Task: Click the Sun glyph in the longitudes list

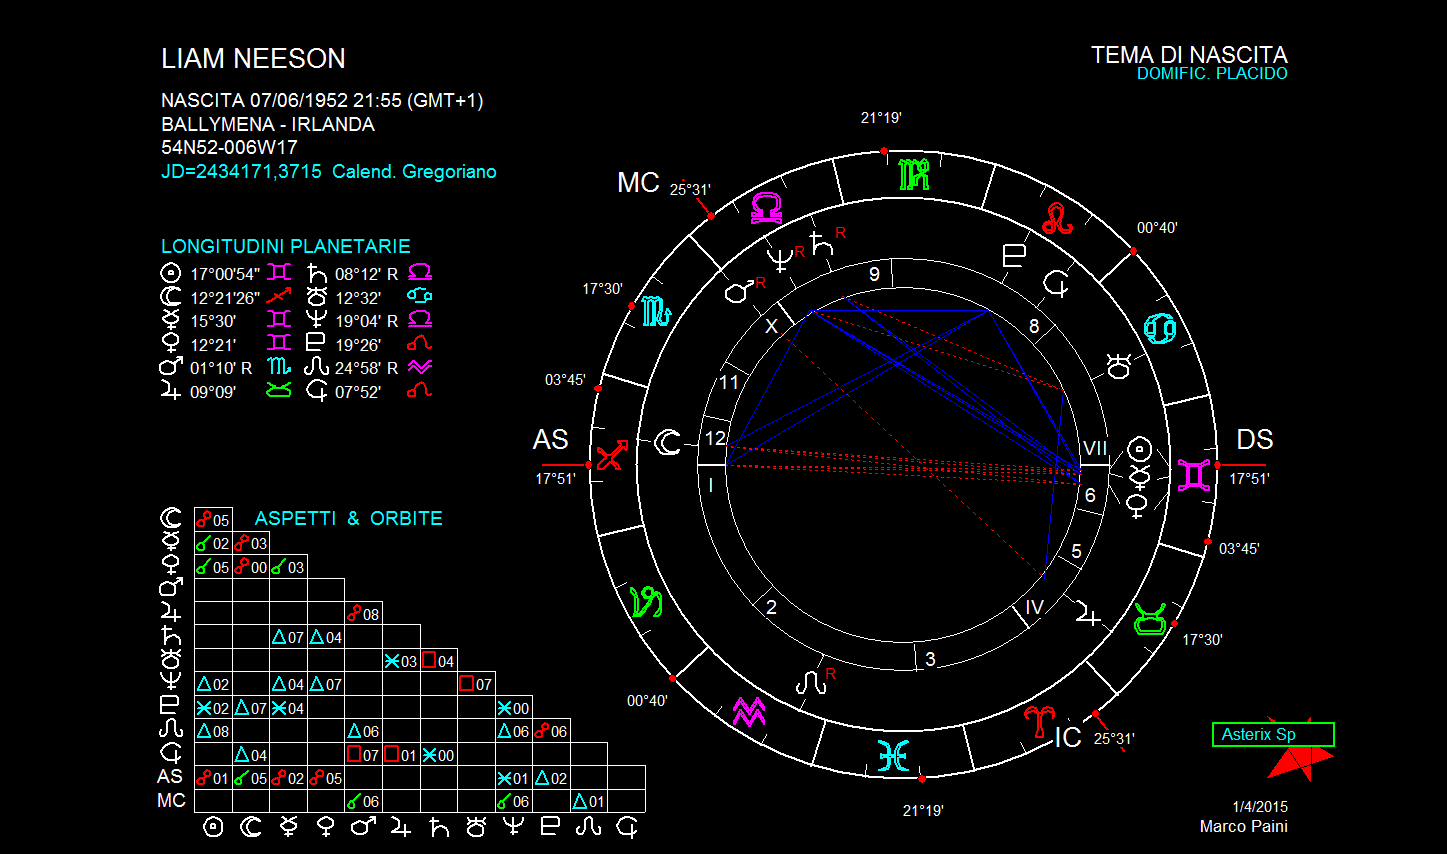Action: [x=171, y=273]
